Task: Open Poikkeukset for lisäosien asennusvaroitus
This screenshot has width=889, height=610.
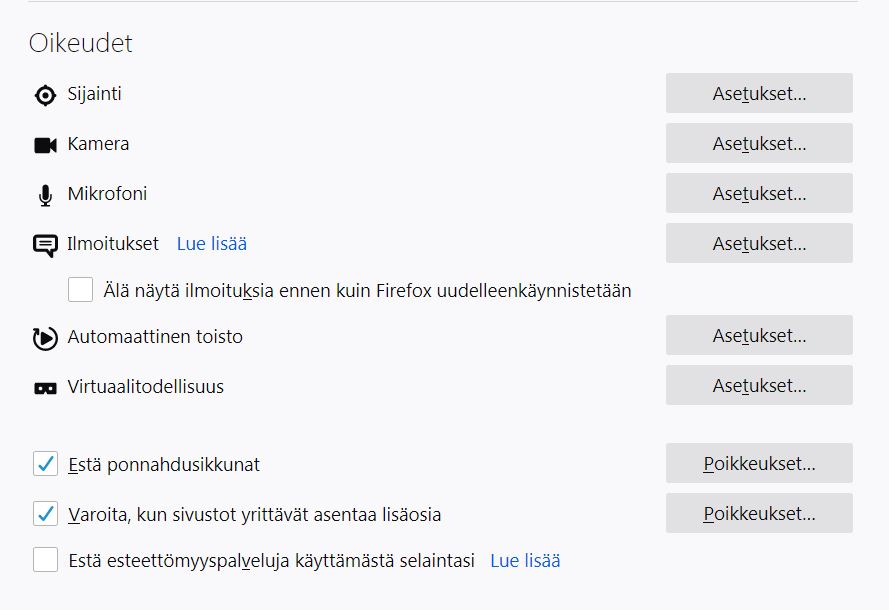Action: [x=759, y=513]
